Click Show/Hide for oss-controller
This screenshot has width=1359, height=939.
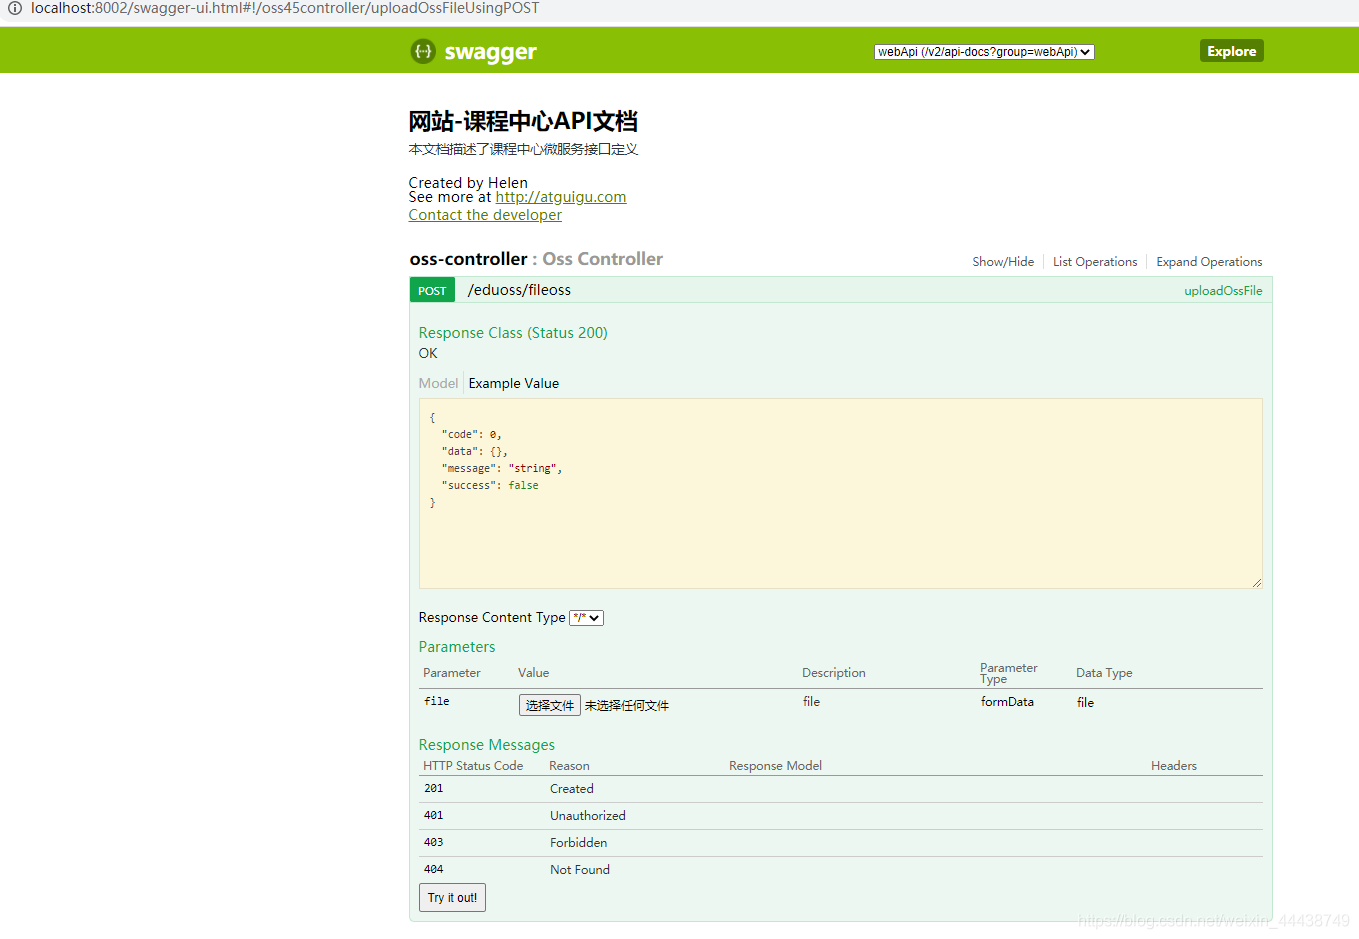click(1003, 262)
